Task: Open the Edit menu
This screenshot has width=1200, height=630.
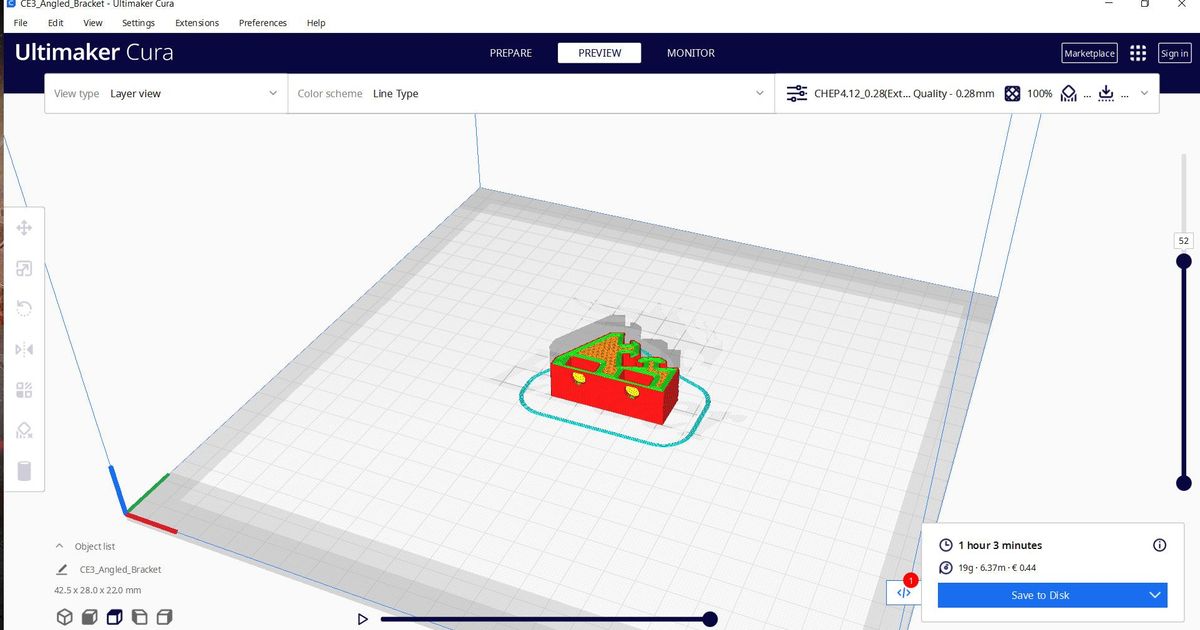Action: pyautogui.click(x=56, y=23)
